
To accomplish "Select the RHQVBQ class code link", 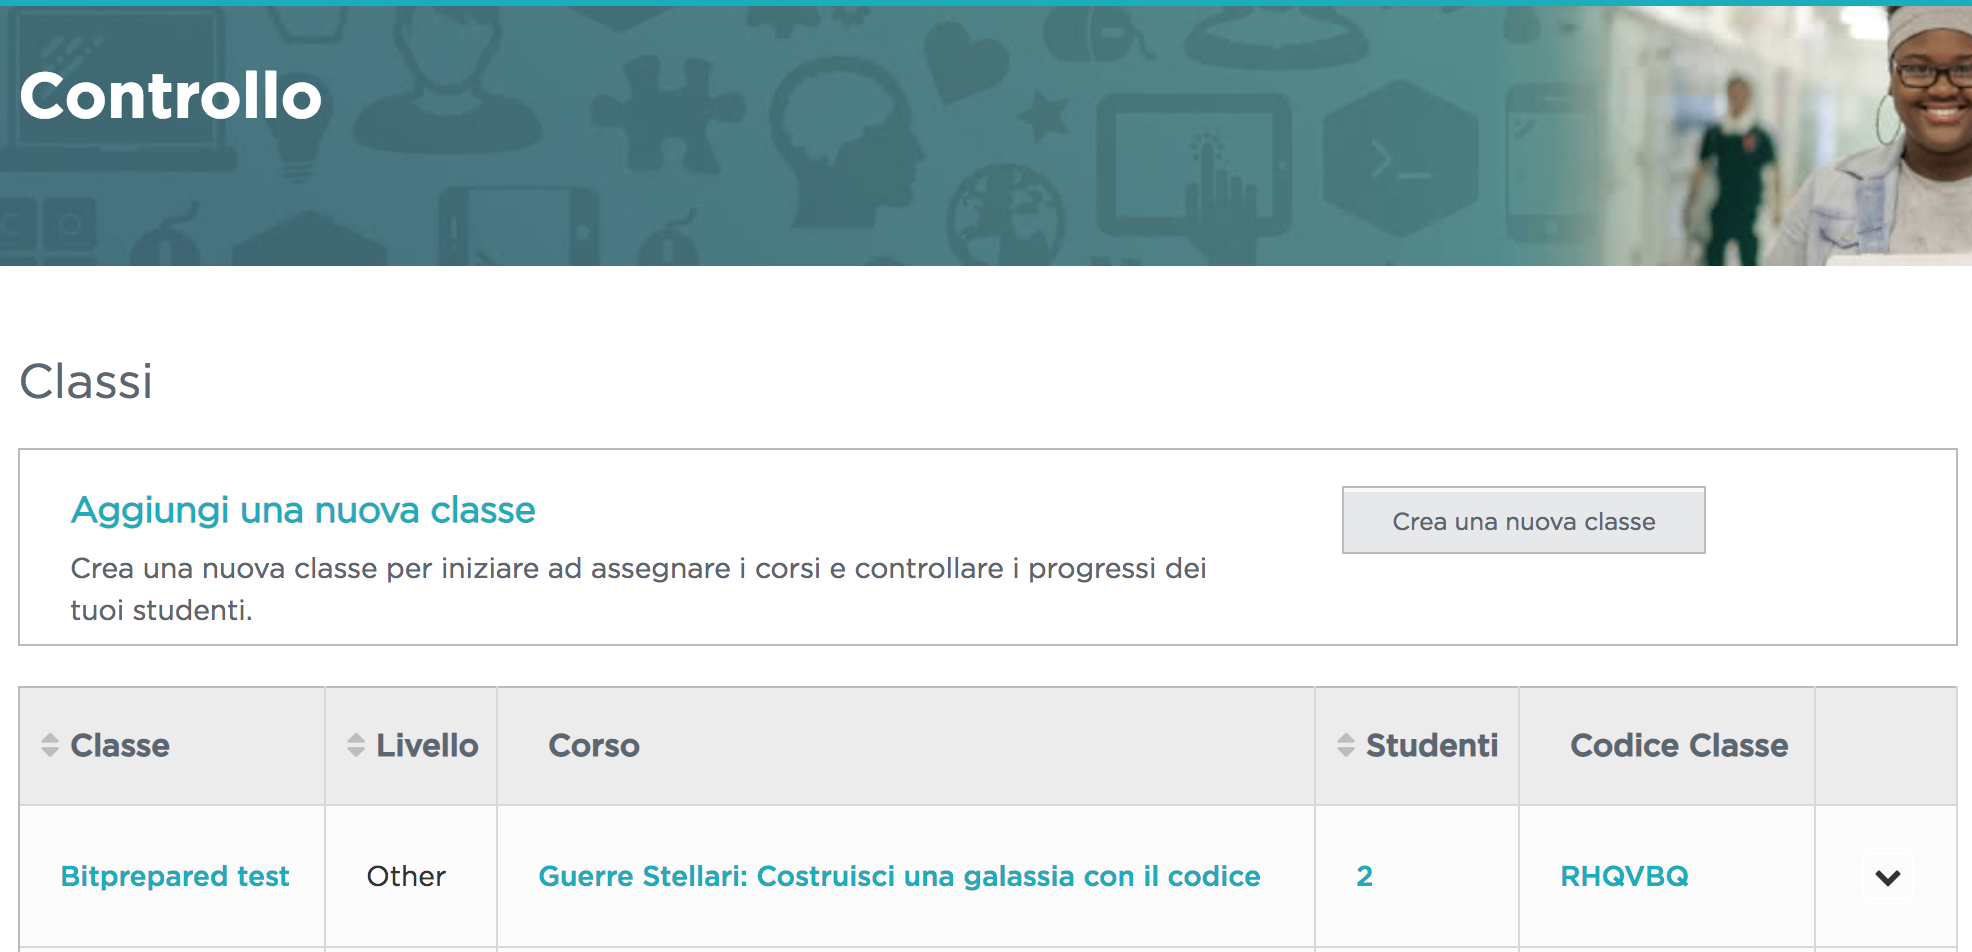I will (1624, 876).
